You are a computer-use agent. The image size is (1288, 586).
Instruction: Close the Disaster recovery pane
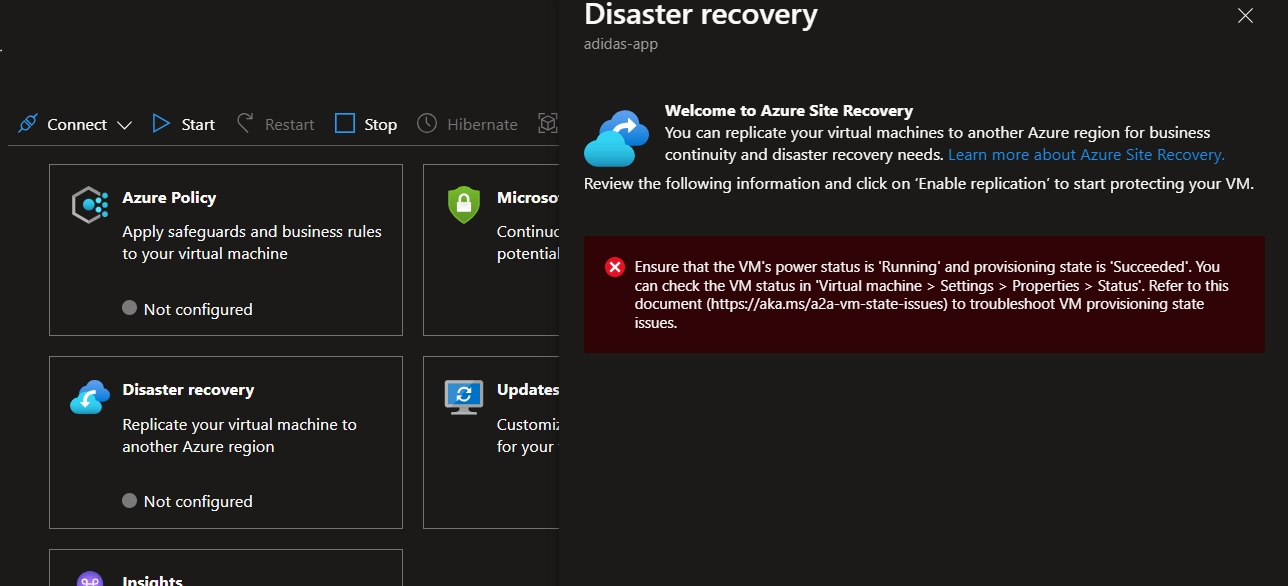pos(1244,16)
